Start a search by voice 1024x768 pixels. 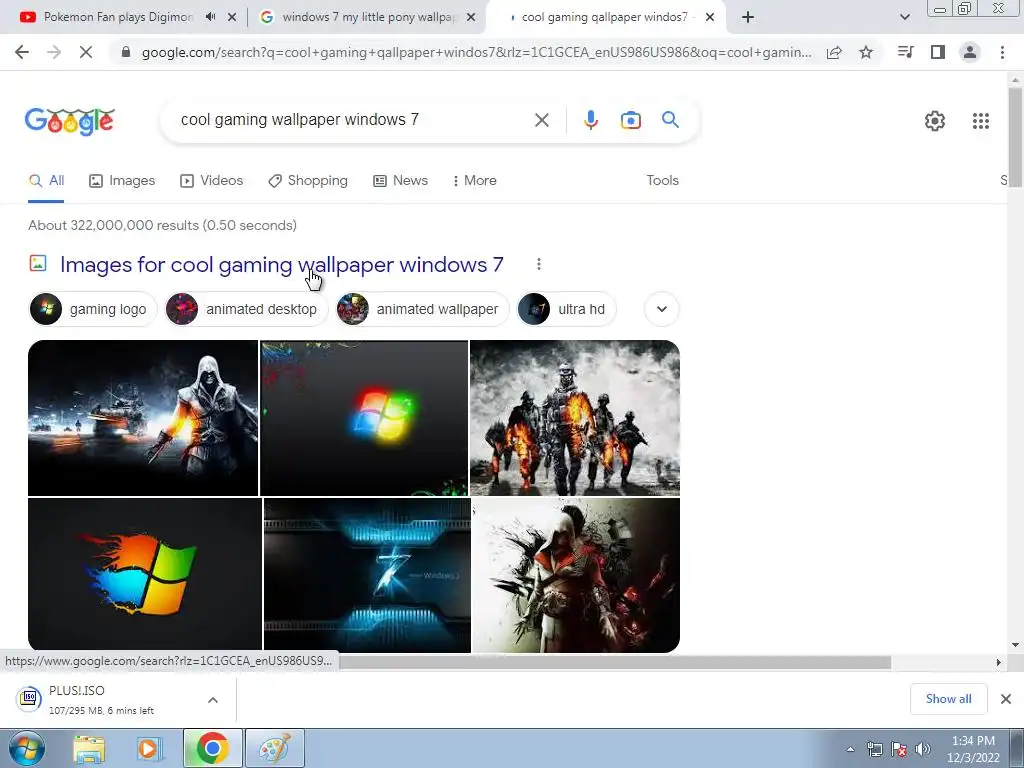[591, 120]
